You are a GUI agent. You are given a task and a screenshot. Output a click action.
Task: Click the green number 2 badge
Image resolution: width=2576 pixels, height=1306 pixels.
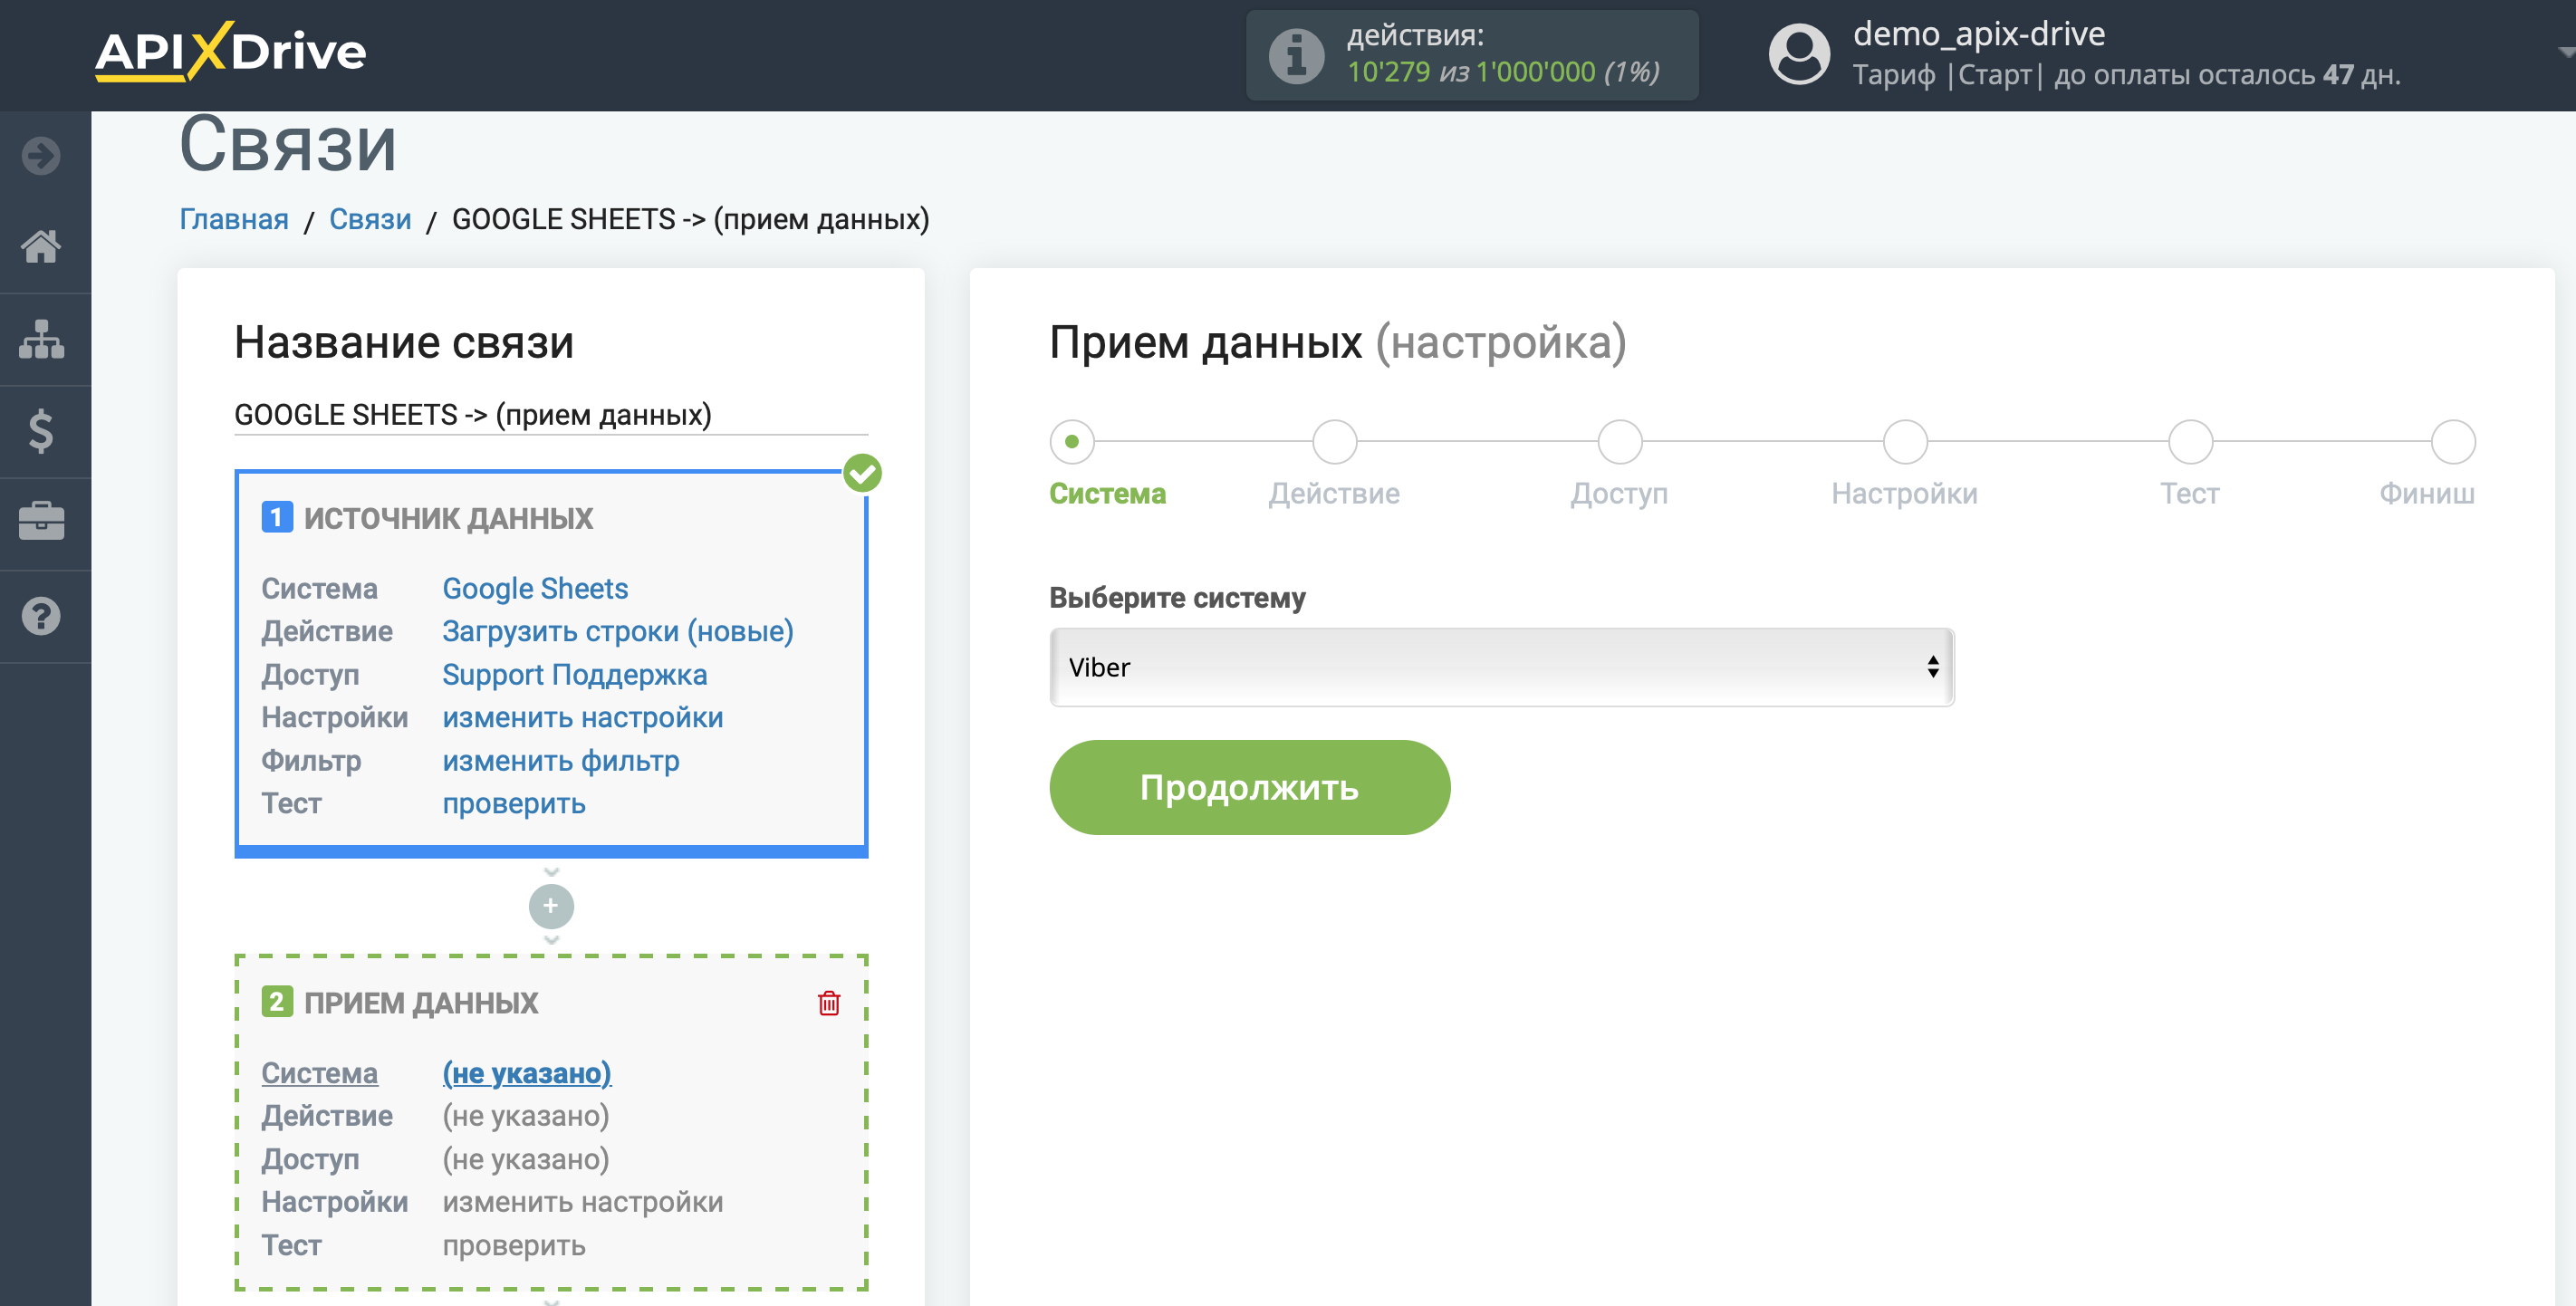coord(277,1002)
